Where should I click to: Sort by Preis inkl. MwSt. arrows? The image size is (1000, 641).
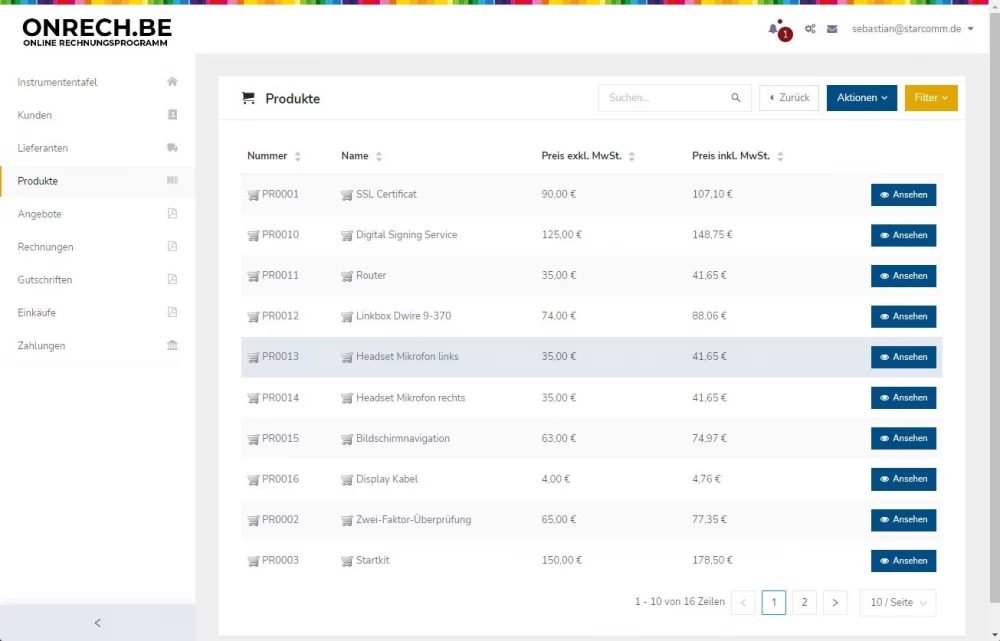pyautogui.click(x=780, y=157)
